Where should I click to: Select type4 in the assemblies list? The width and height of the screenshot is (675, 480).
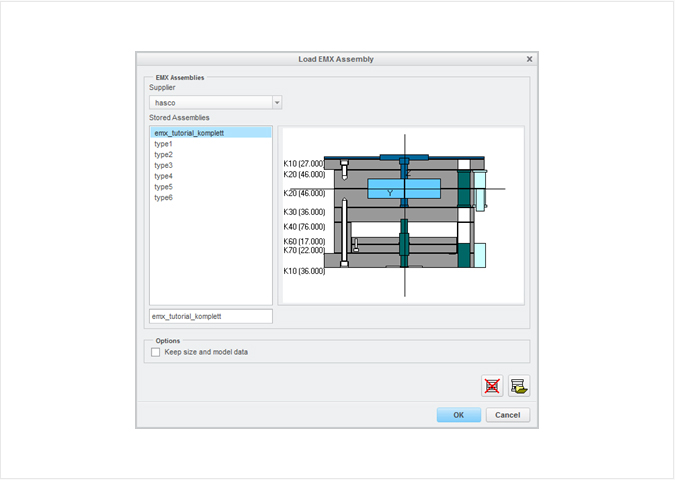point(211,176)
